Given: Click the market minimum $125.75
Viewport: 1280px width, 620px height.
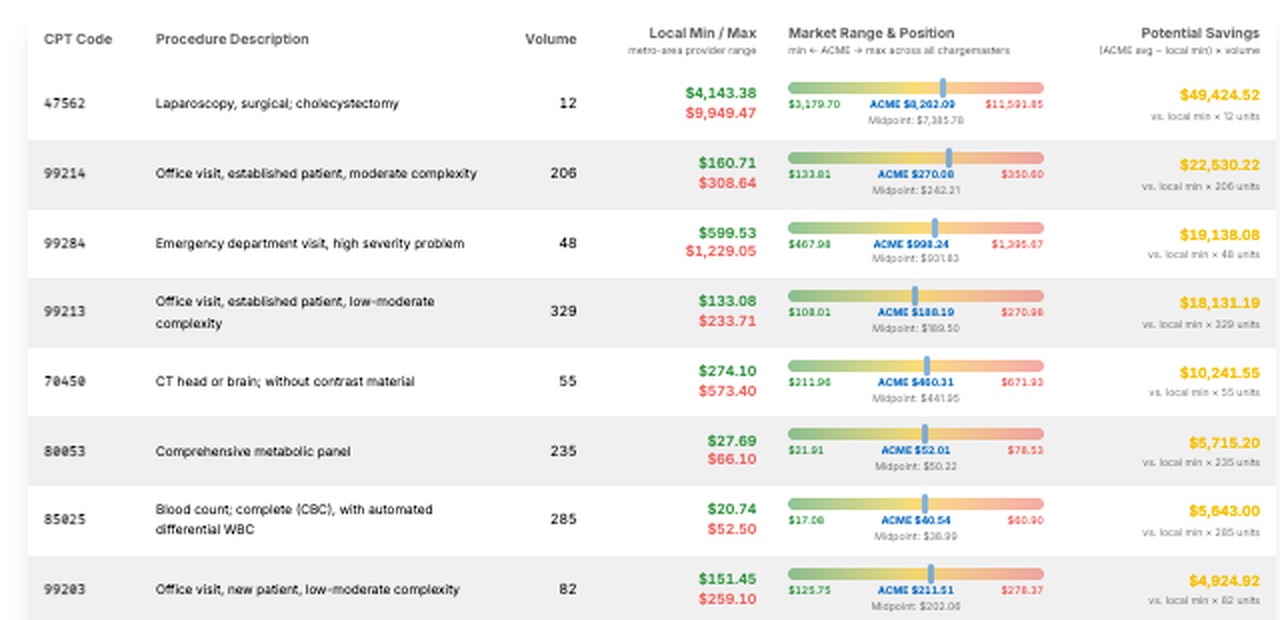Looking at the screenshot, I should click(810, 590).
